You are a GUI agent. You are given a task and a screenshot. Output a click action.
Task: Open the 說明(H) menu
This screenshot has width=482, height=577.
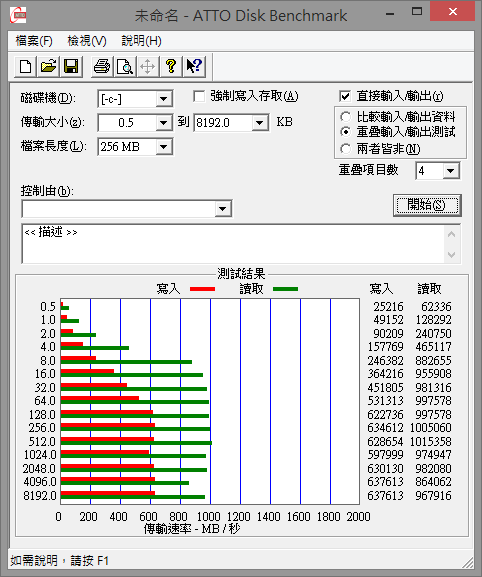click(142, 40)
